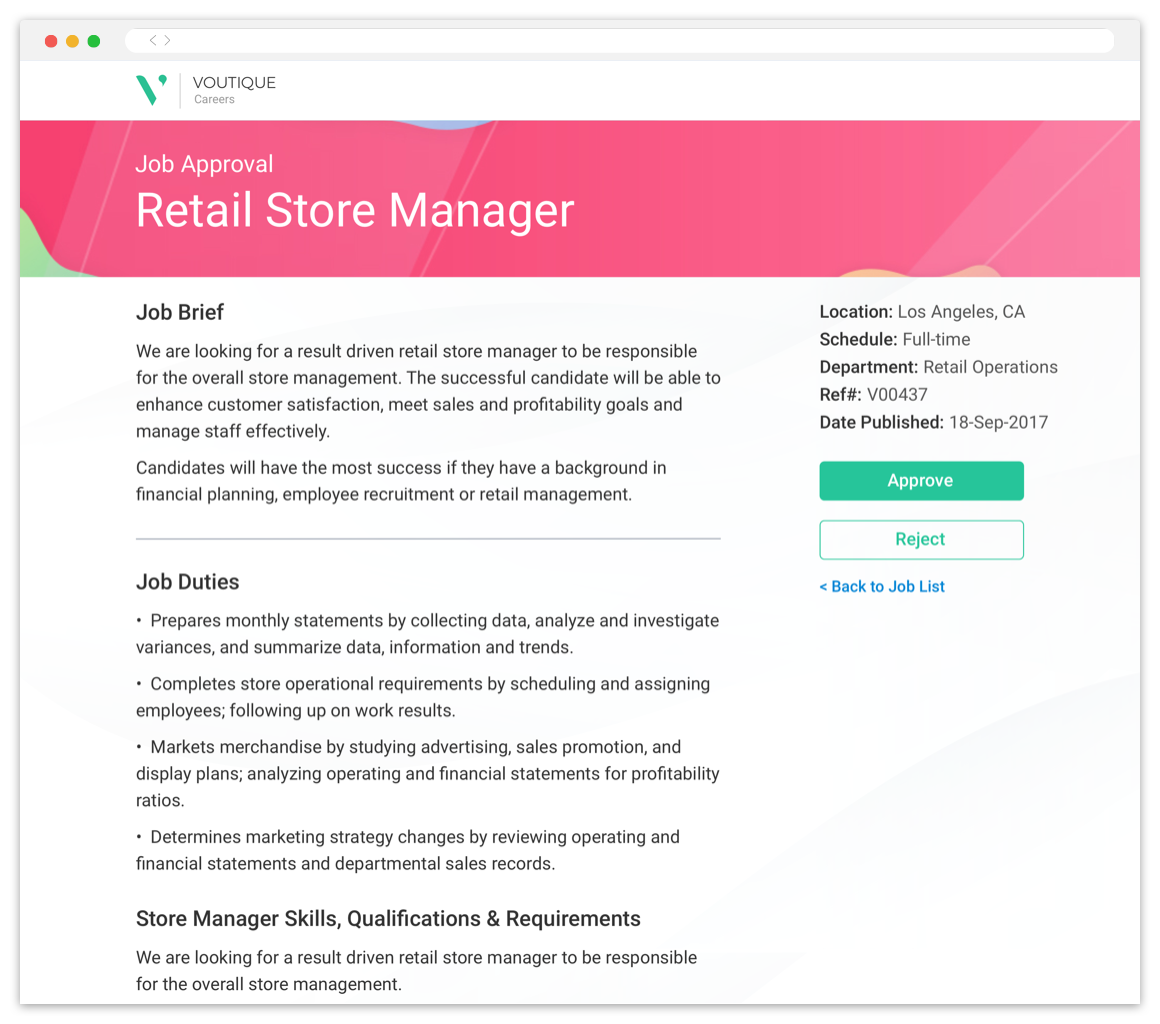
Task: Click the pink header banner graphic
Action: 800,200
